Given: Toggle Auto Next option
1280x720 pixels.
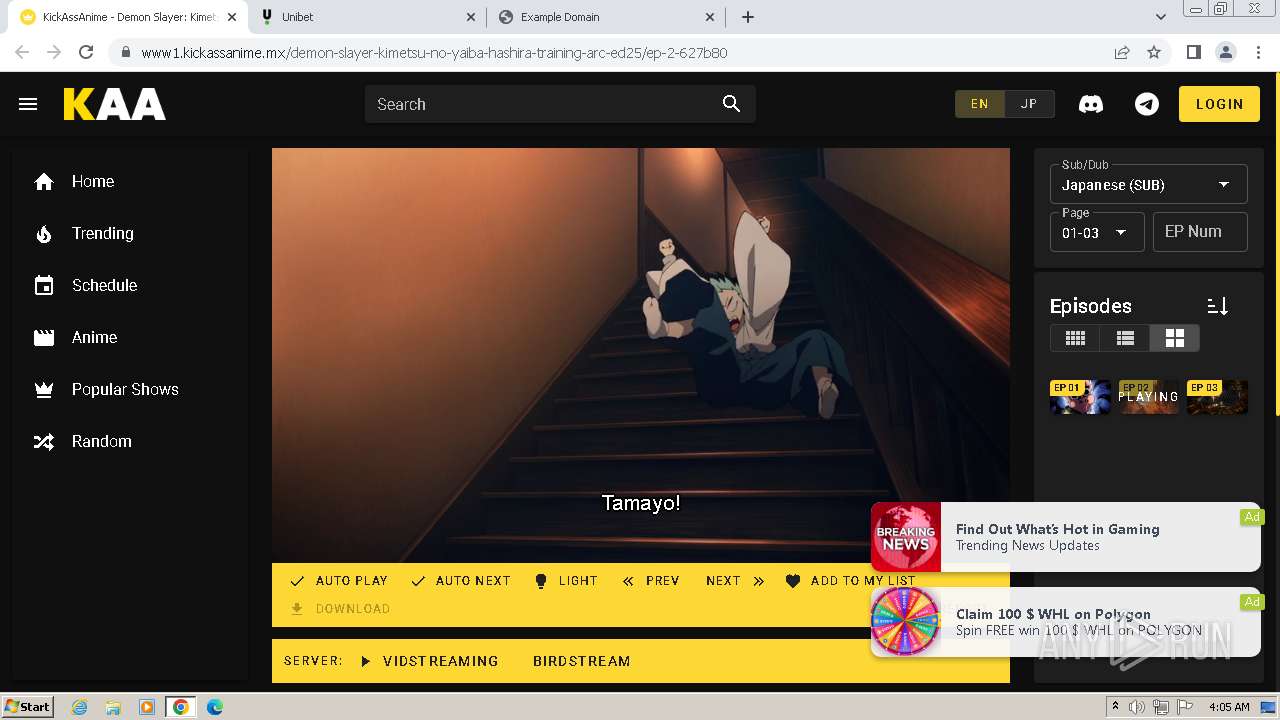Looking at the screenshot, I should pyautogui.click(x=461, y=581).
